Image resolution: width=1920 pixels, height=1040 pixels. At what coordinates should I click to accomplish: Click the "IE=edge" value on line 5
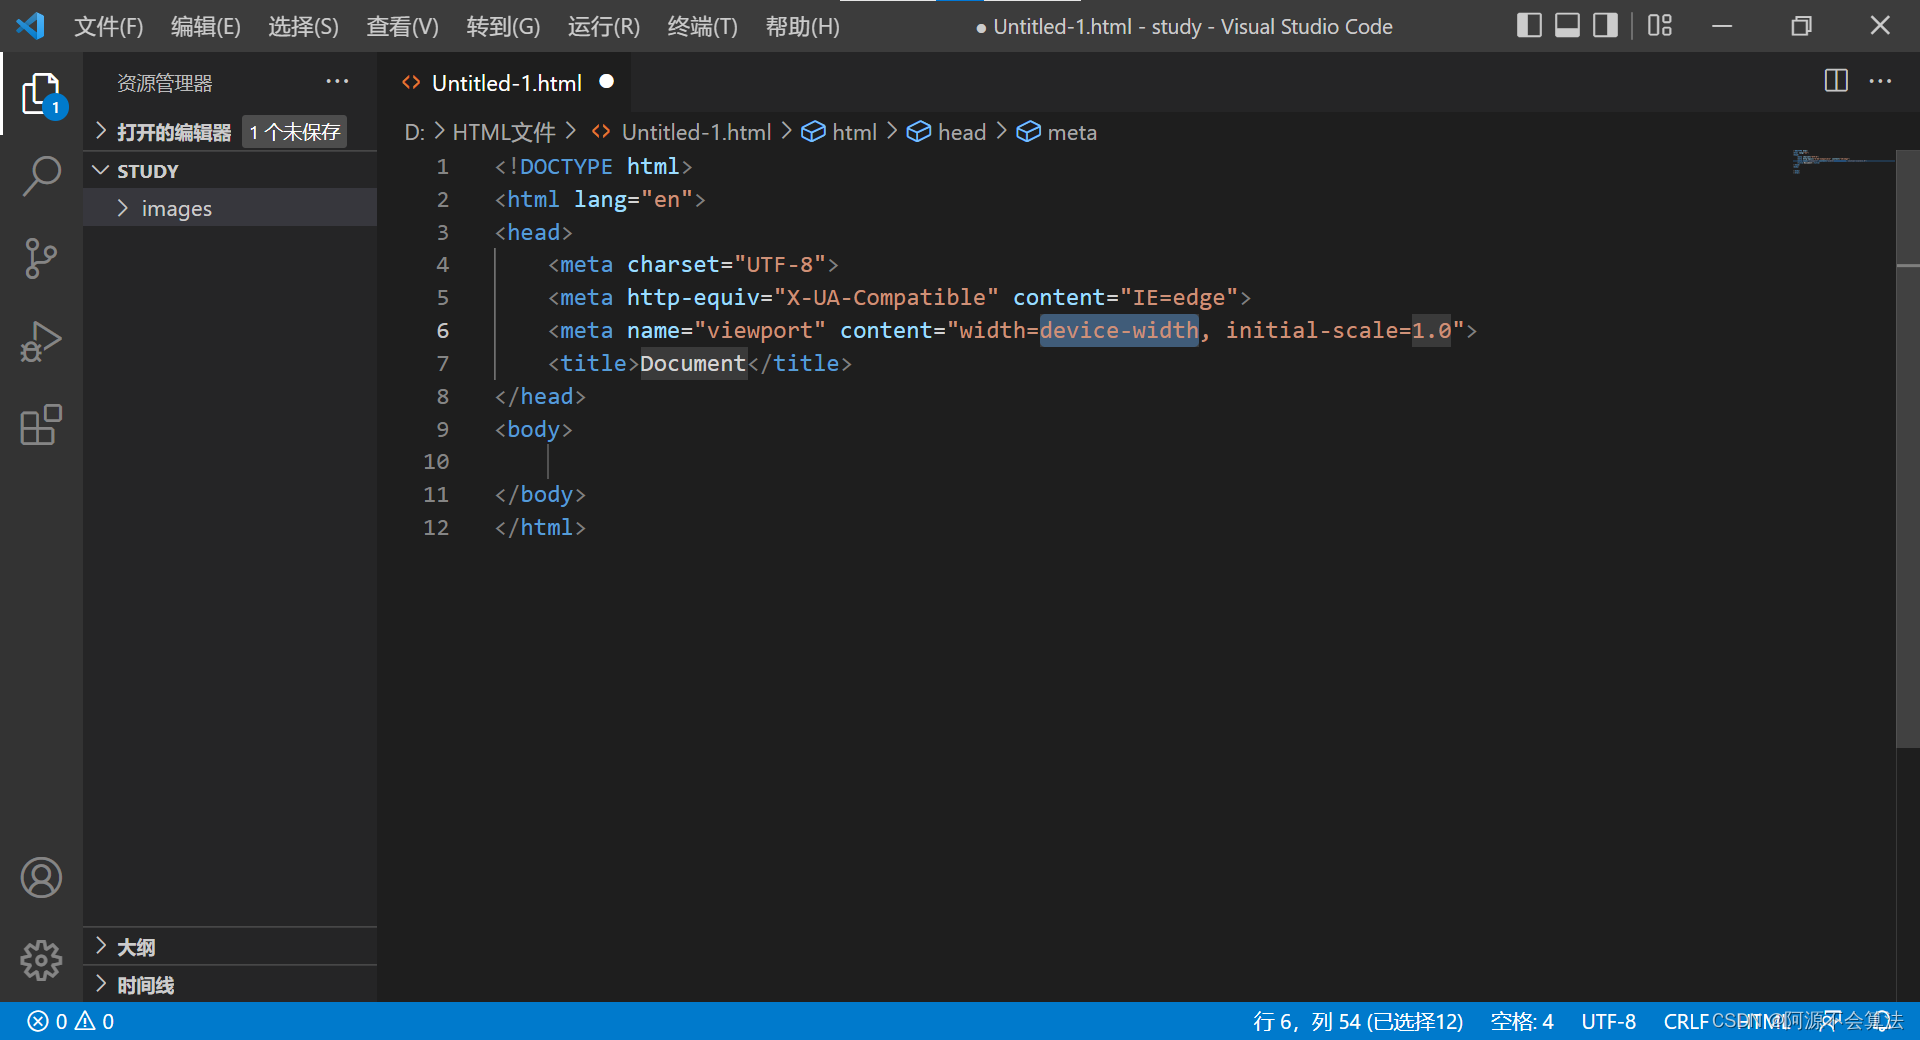tap(1179, 297)
